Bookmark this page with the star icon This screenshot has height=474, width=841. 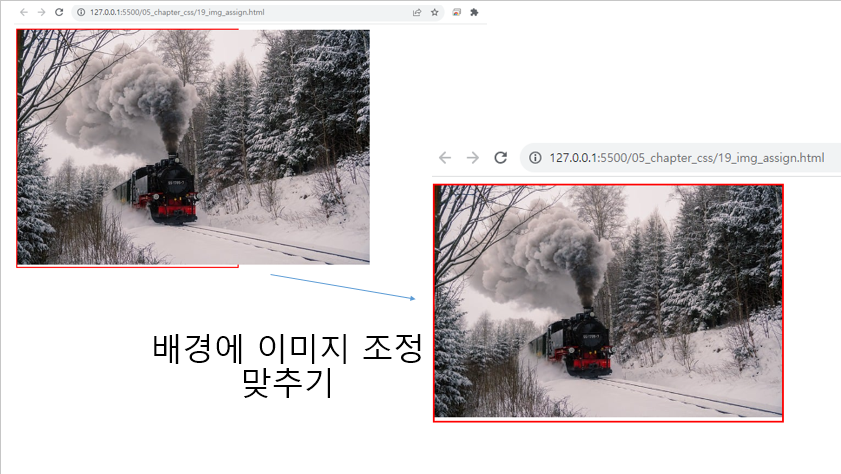click(434, 12)
